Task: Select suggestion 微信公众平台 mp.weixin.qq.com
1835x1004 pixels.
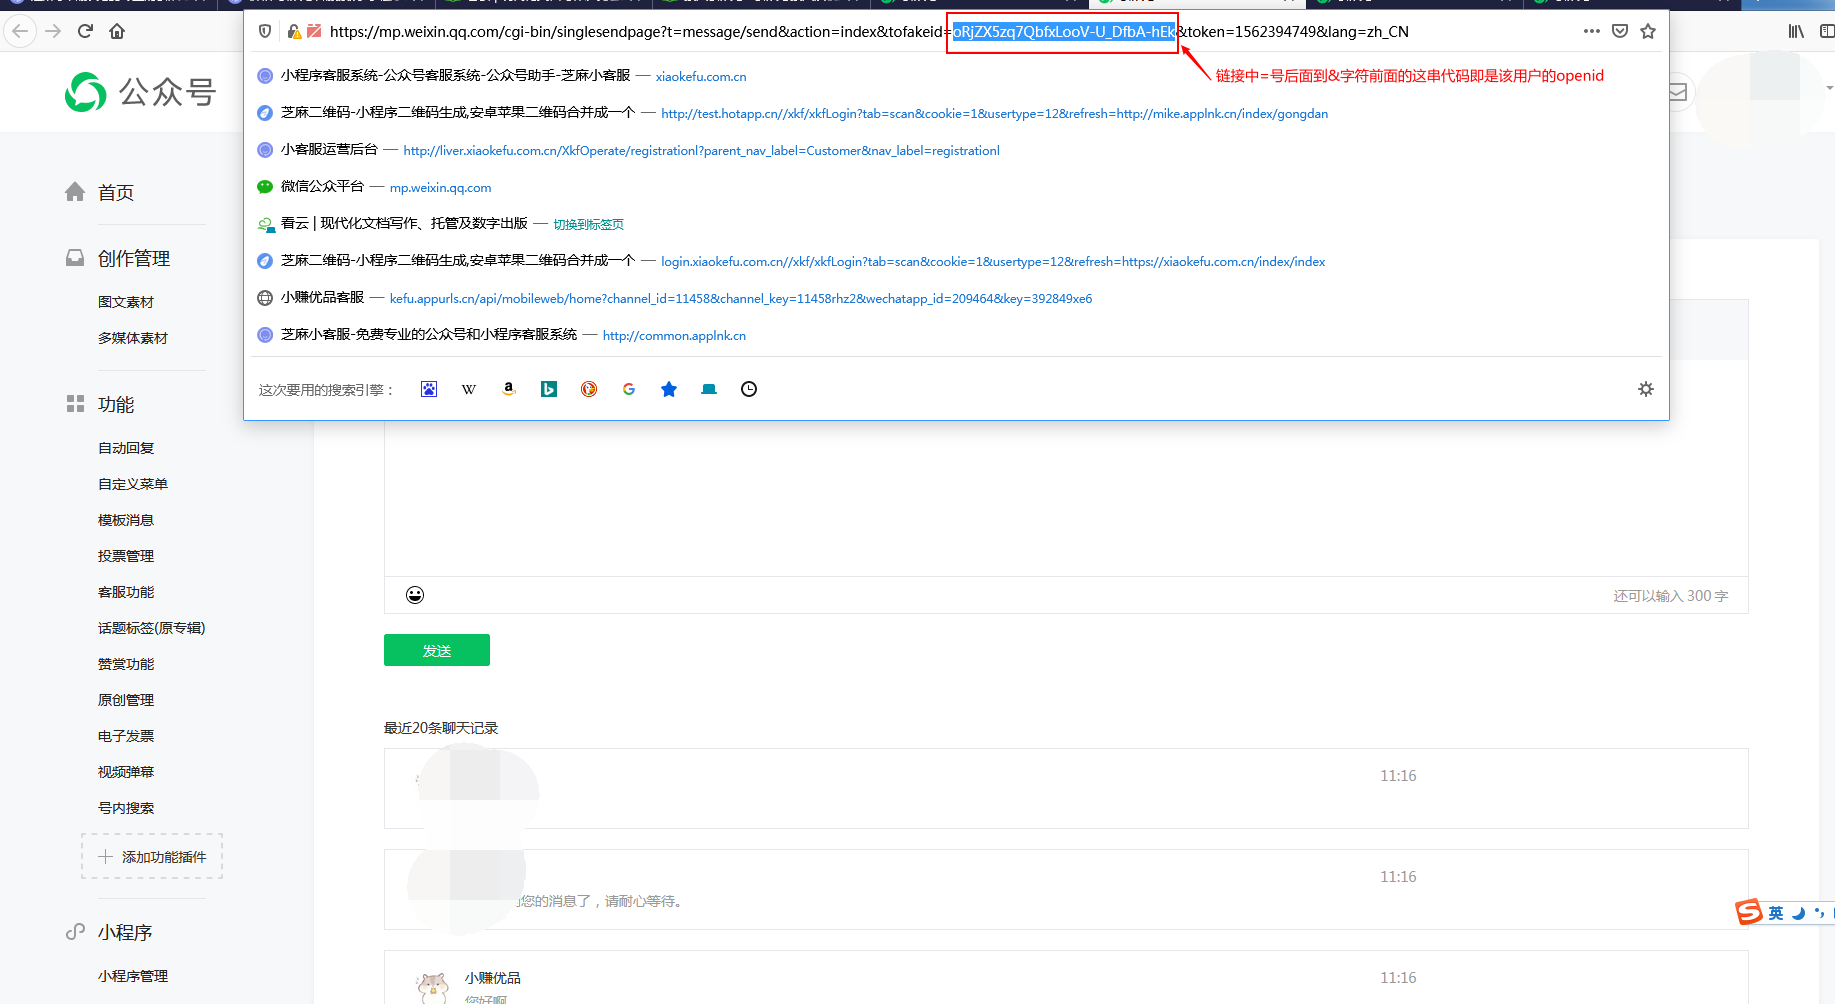Action: pyautogui.click(x=956, y=187)
